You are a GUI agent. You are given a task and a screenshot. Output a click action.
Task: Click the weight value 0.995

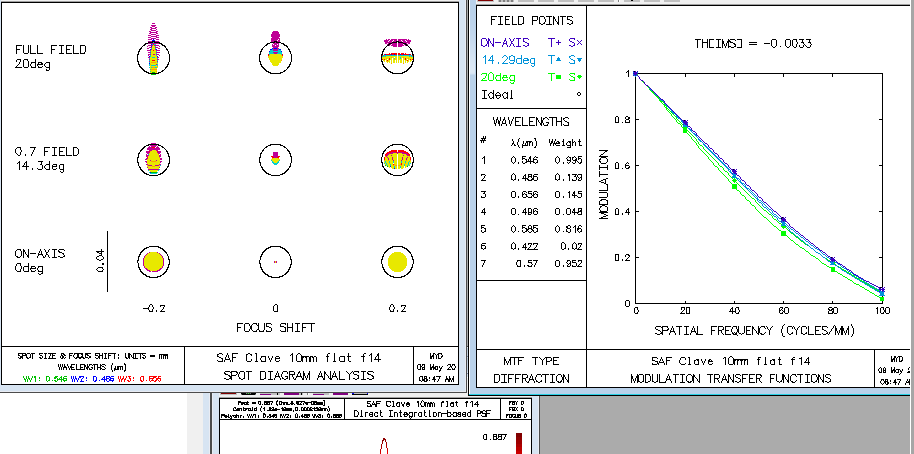pos(568,160)
